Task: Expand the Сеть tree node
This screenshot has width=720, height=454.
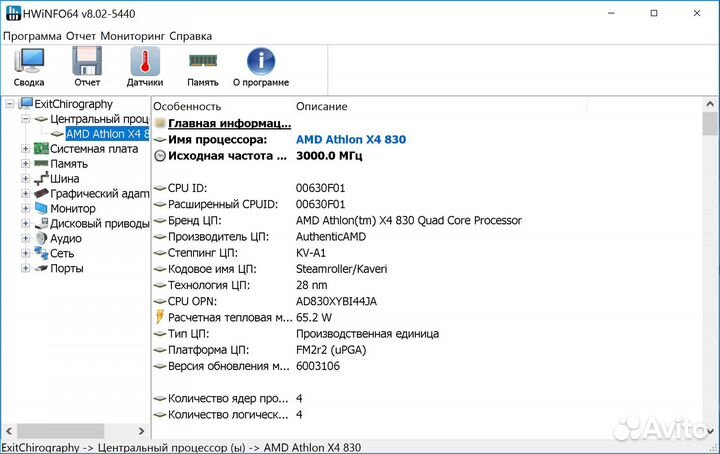Action: (26, 253)
